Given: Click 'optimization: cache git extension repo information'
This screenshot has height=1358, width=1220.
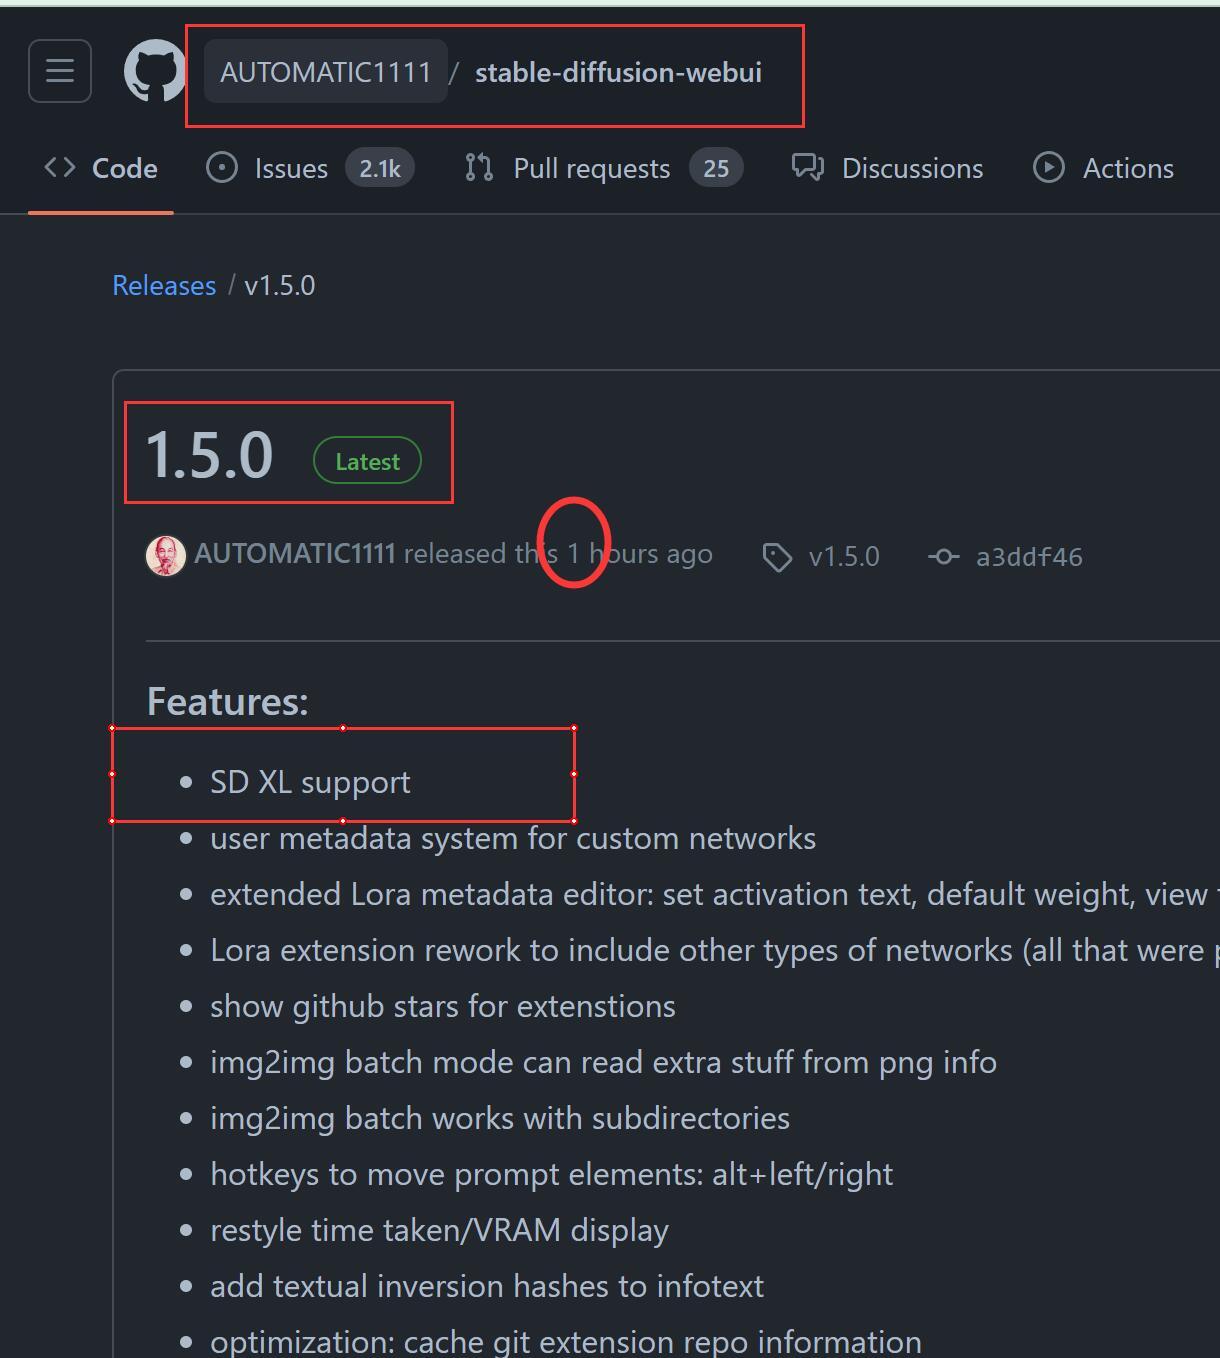Looking at the screenshot, I should click(x=566, y=1341).
